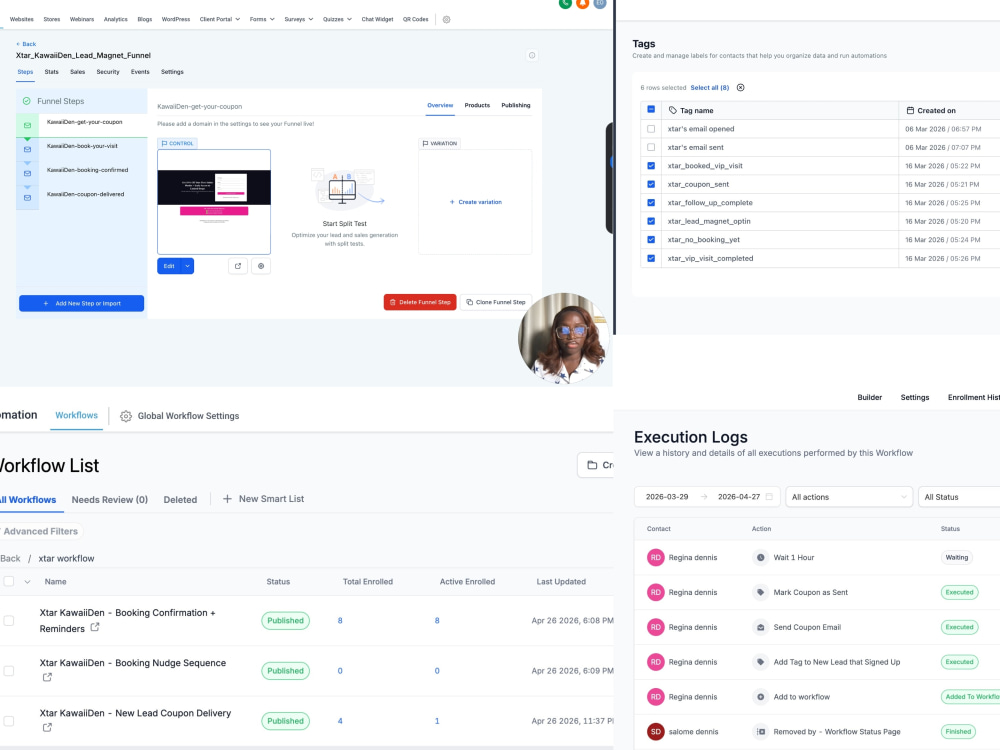Click the Advanced Filters button
This screenshot has height=750, width=1000.
41,531
